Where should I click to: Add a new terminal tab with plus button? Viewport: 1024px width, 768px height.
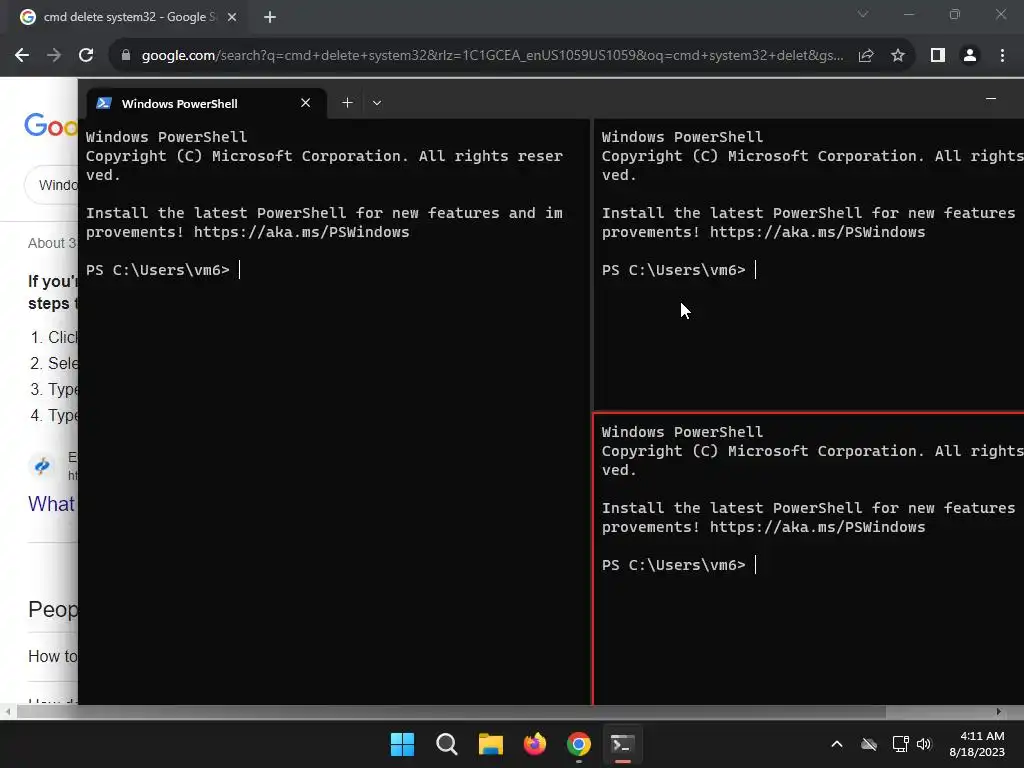pyautogui.click(x=347, y=103)
